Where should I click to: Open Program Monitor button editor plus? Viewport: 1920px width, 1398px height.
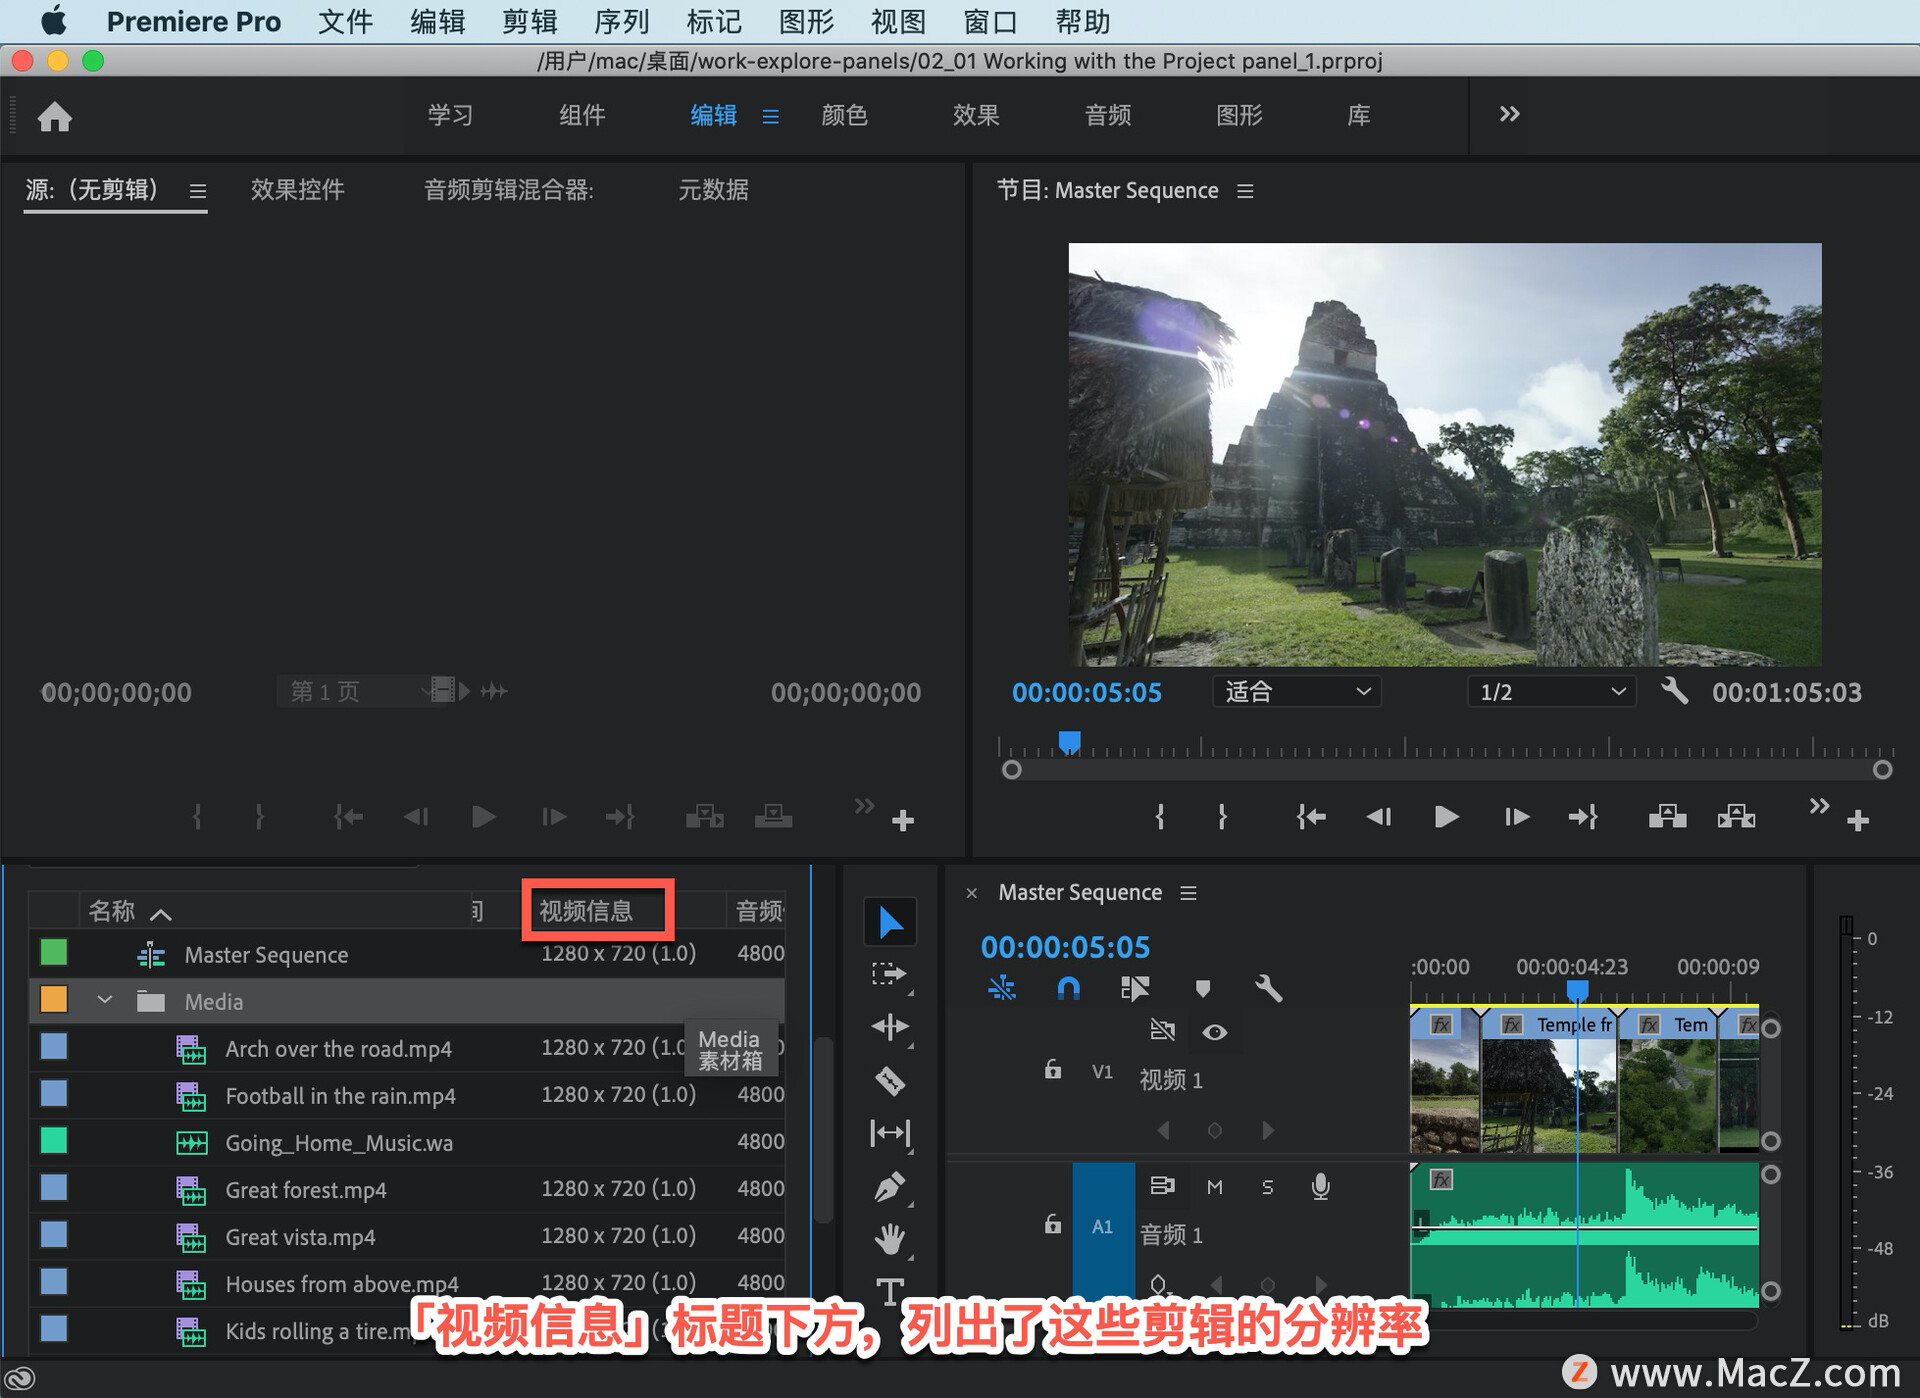[1858, 821]
